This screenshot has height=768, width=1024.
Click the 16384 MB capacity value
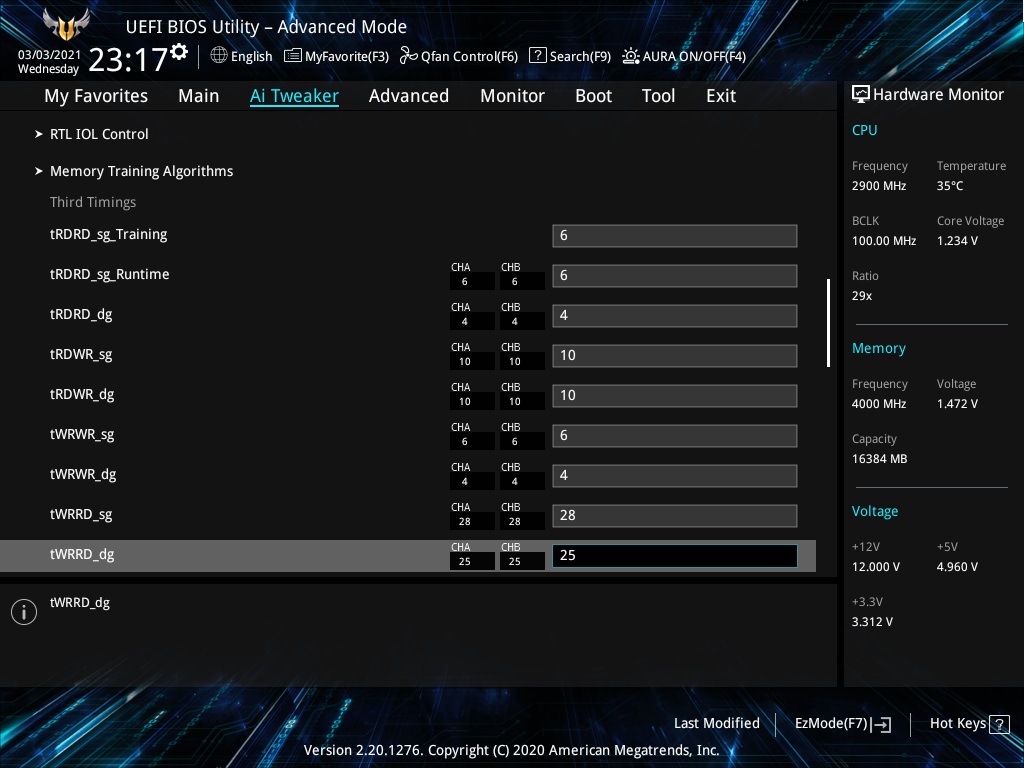tap(880, 458)
